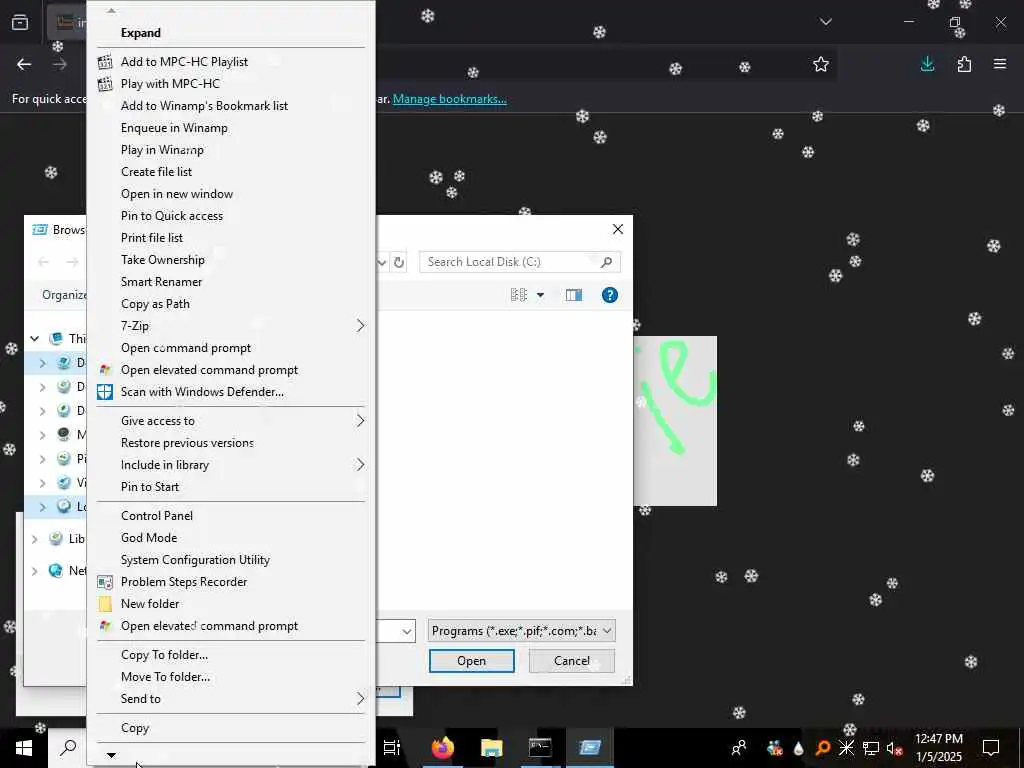
Task: Open the Programs file type dropdown
Action: click(521, 631)
